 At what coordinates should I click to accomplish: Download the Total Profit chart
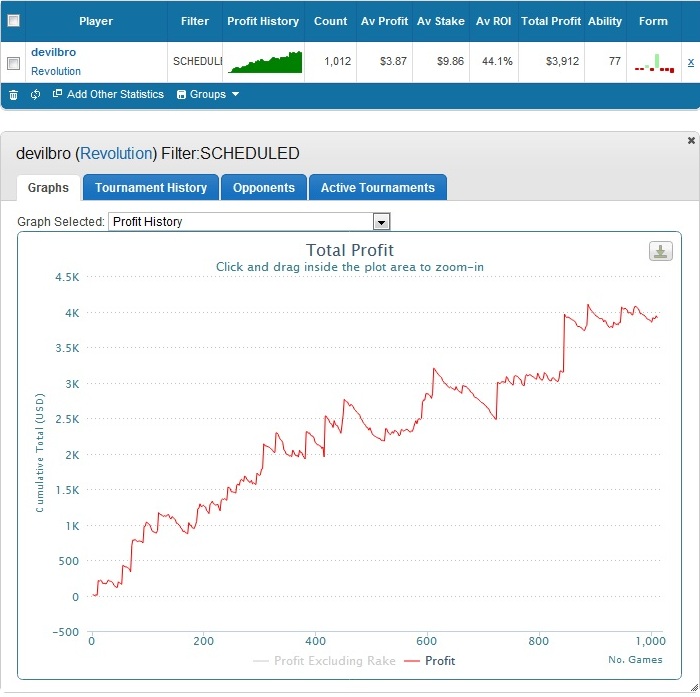pyautogui.click(x=660, y=251)
